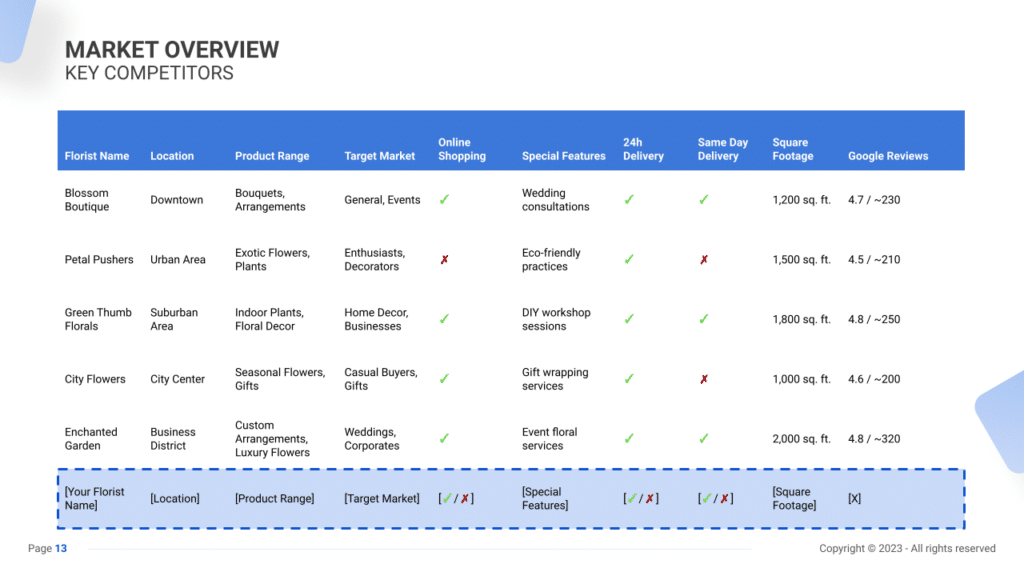Click the Weddings, Corporates cell
This screenshot has height=576, width=1024.
tap(372, 439)
